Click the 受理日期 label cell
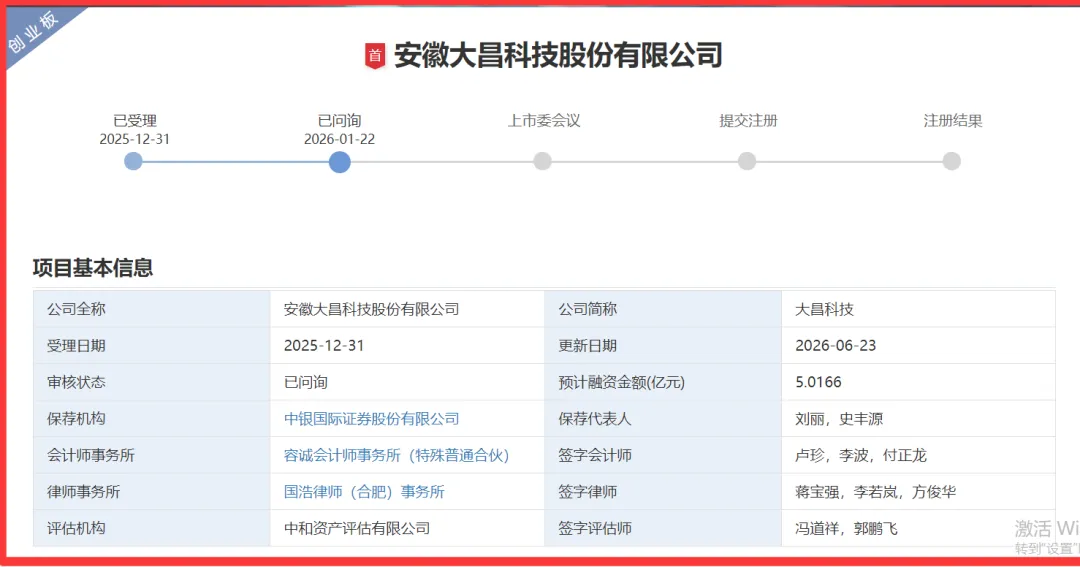This screenshot has height=567, width=1080. [152, 346]
